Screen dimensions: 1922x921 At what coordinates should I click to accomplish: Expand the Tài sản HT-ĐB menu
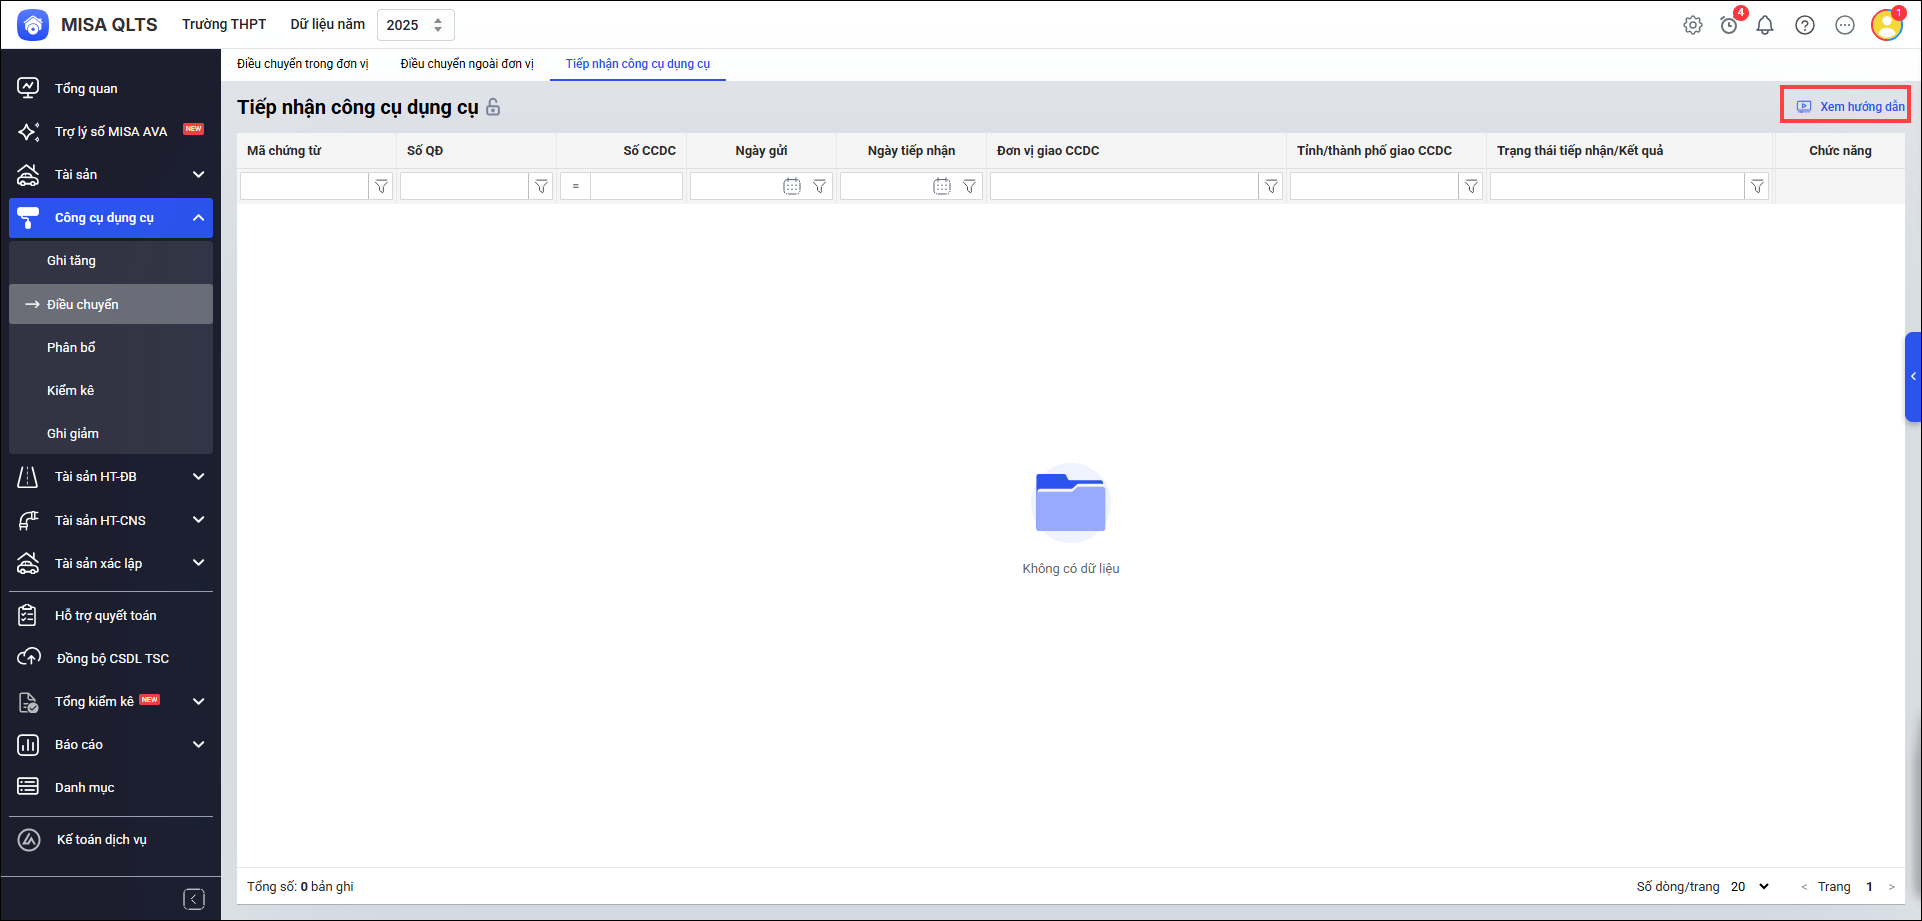[111, 476]
